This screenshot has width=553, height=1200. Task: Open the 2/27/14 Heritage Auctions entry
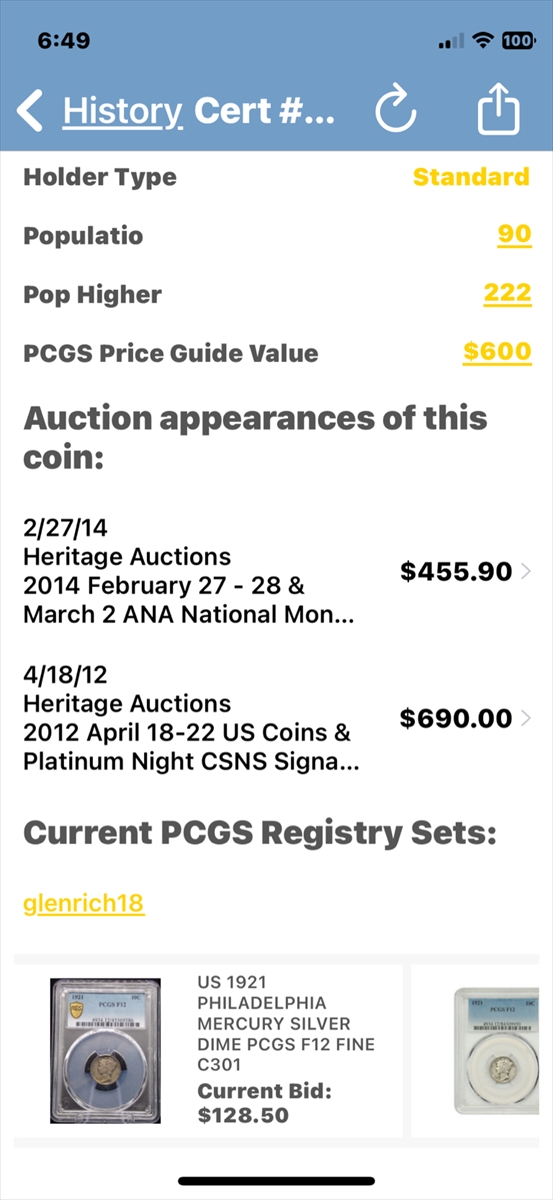point(276,572)
